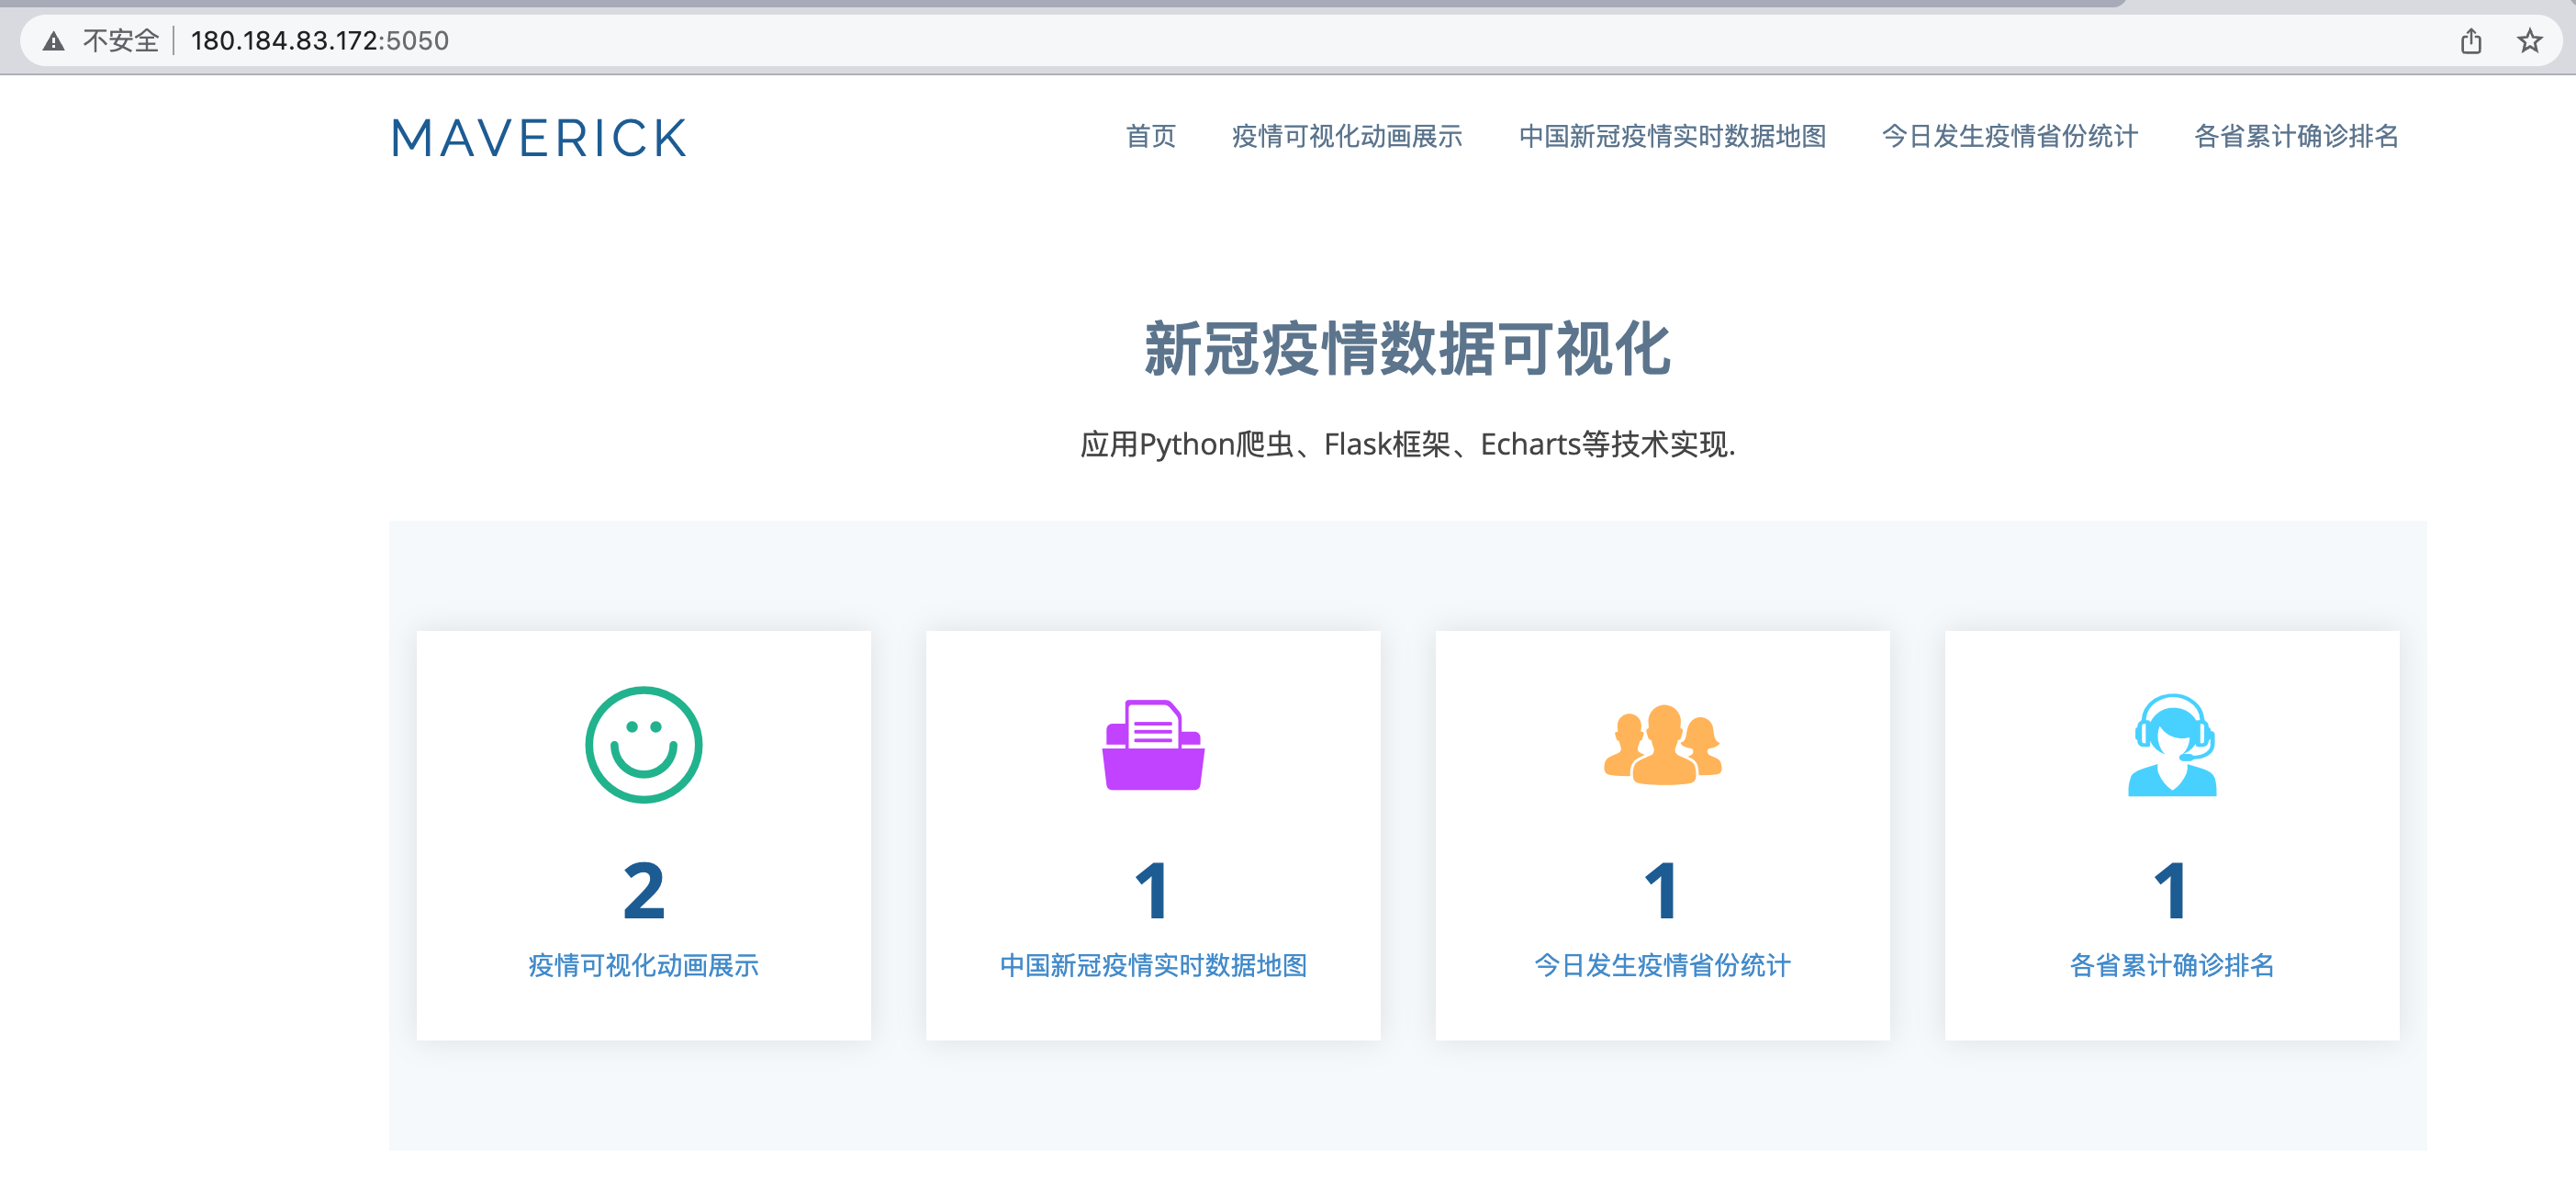2576x1181 pixels.
Task: Click 疫情可视化动画展示 link in first card
Action: coord(643,965)
